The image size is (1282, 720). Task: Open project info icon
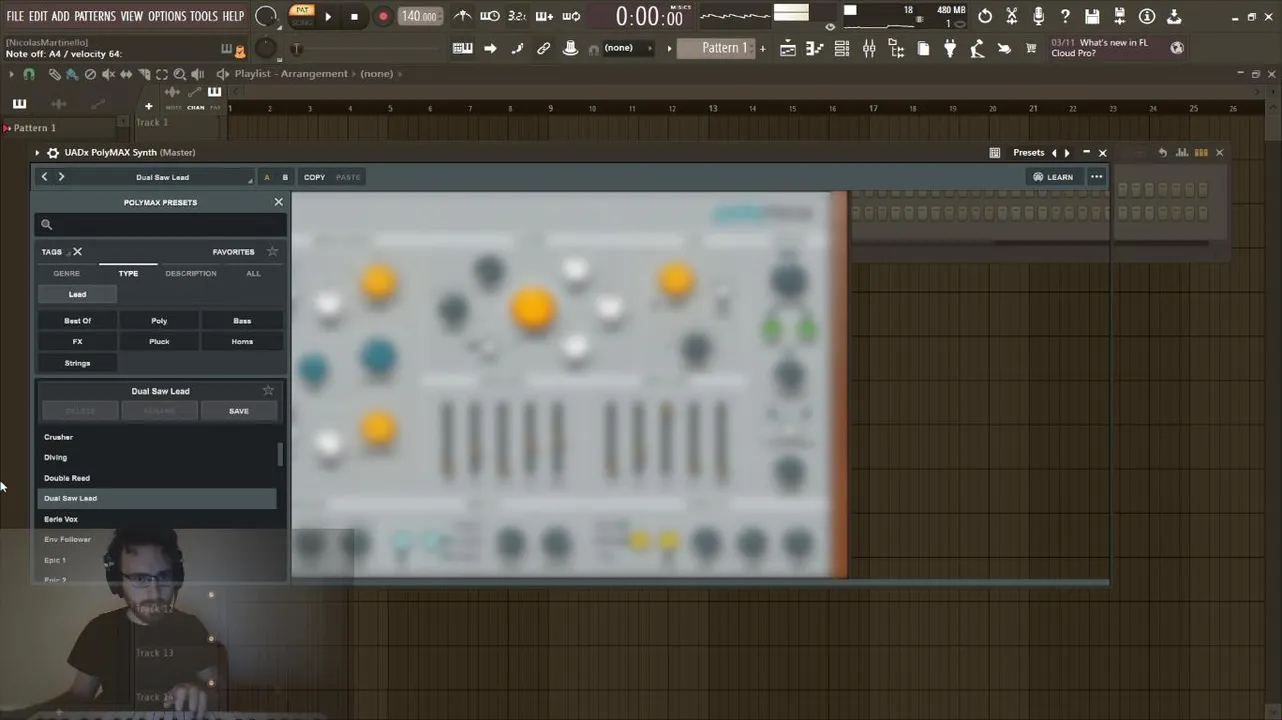1147,16
